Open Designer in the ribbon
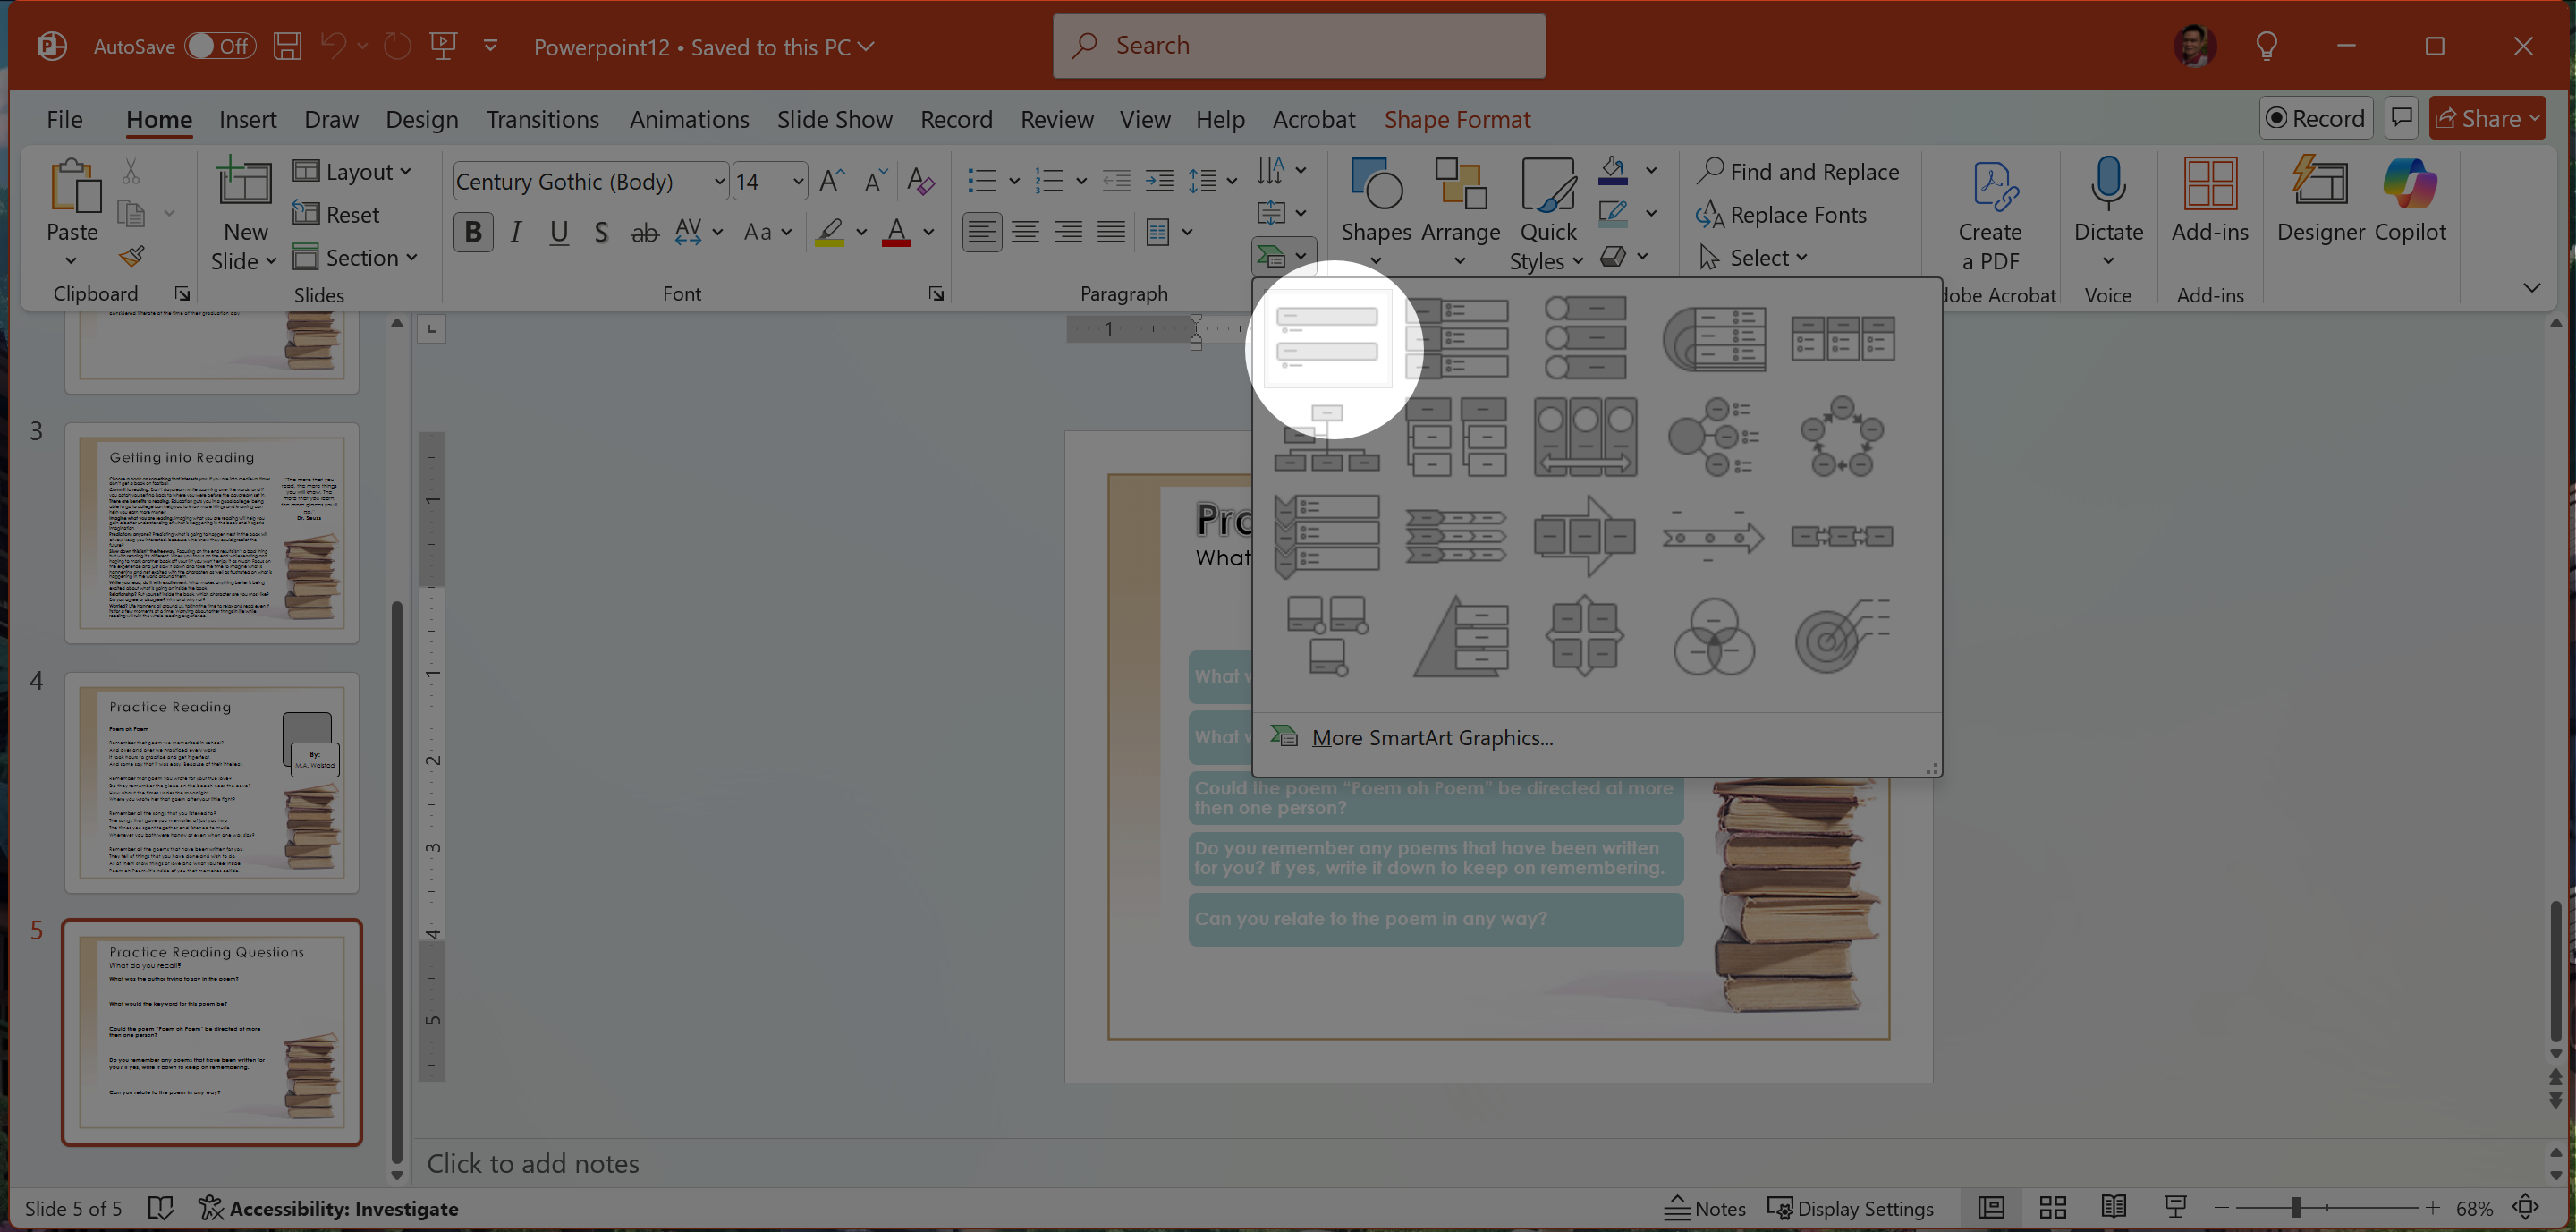The width and height of the screenshot is (2576, 1232). pos(2320,200)
